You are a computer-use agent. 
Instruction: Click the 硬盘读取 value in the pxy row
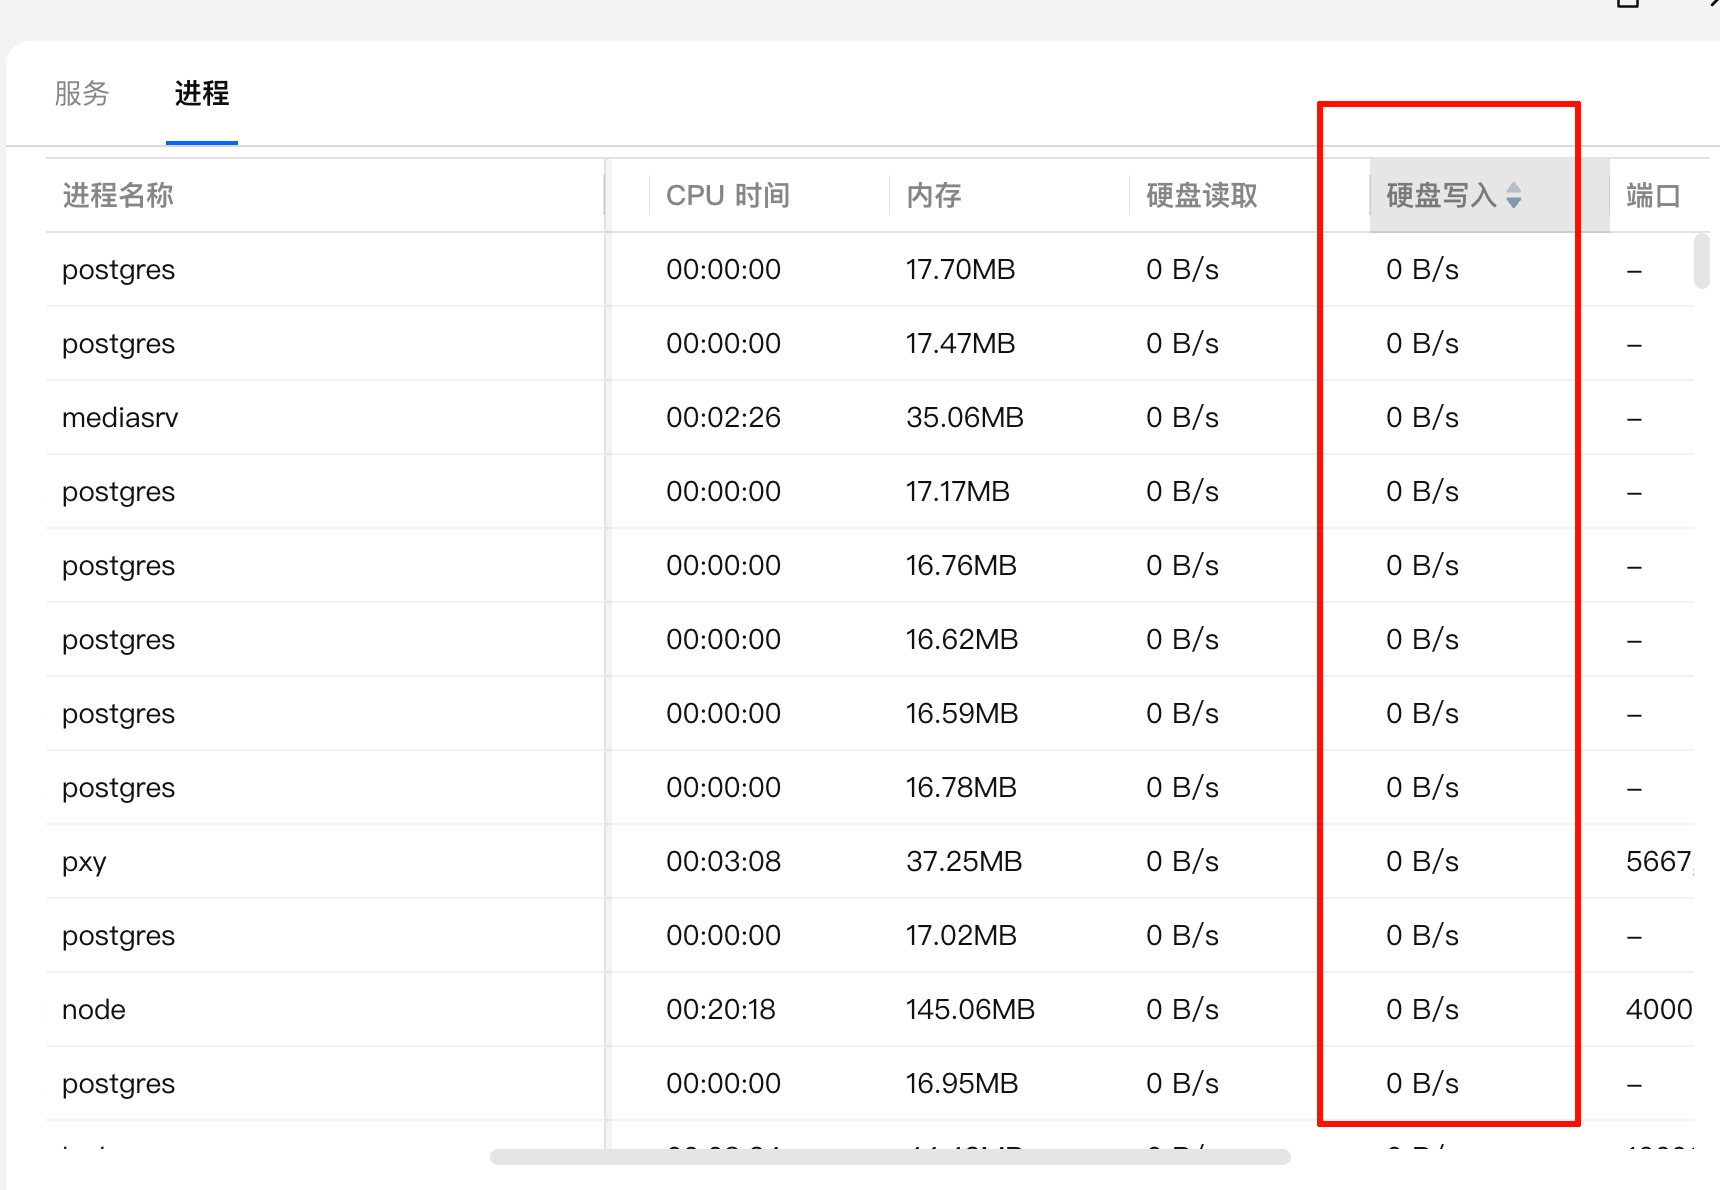pyautogui.click(x=1182, y=862)
